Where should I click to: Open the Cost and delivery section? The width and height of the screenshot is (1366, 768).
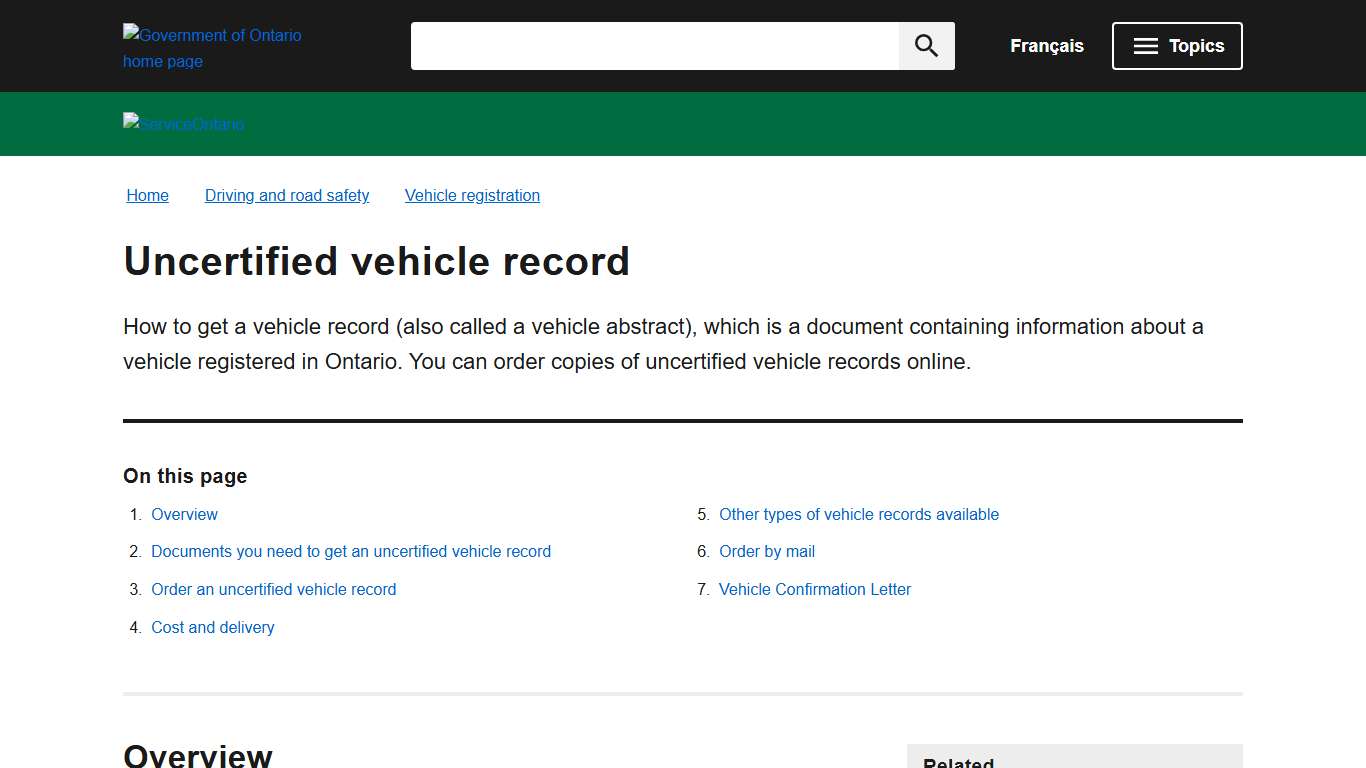click(213, 627)
